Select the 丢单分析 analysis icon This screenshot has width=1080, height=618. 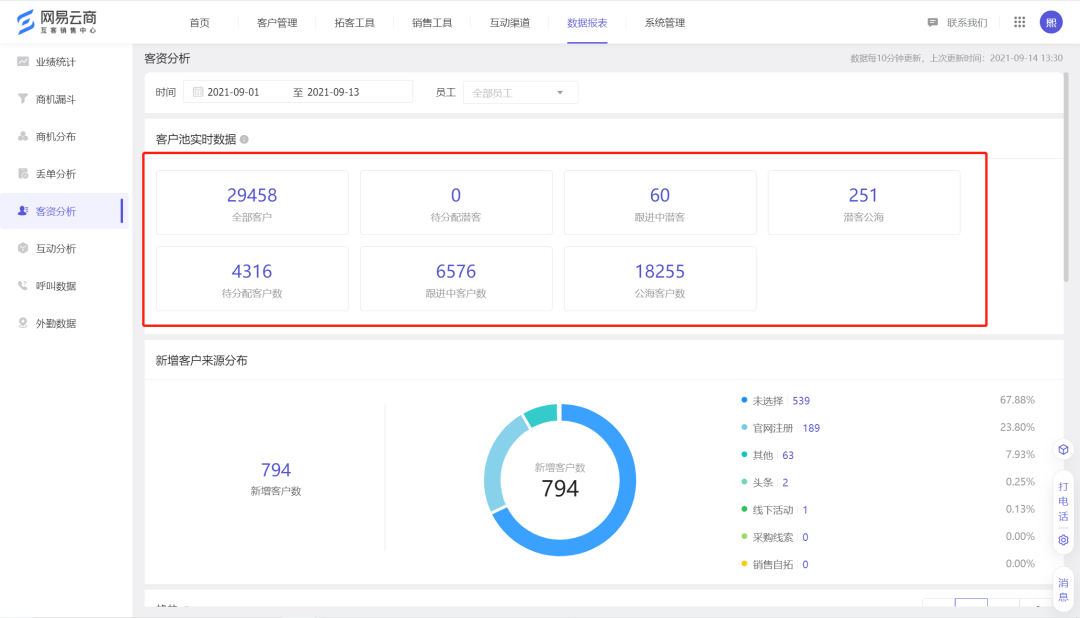[22, 173]
